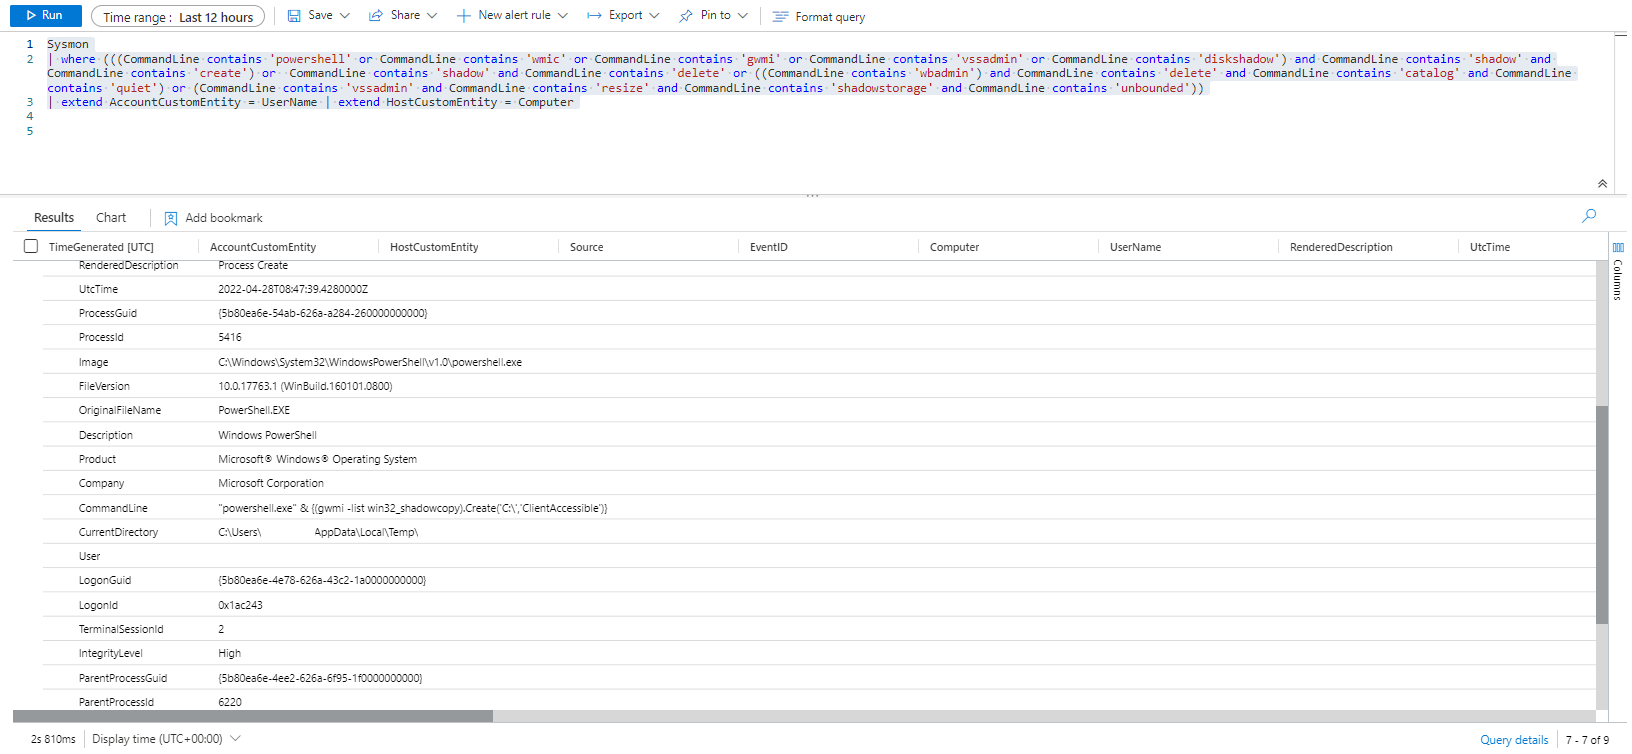Click the Add bookmark icon
The image size is (1632, 754).
tap(171, 218)
